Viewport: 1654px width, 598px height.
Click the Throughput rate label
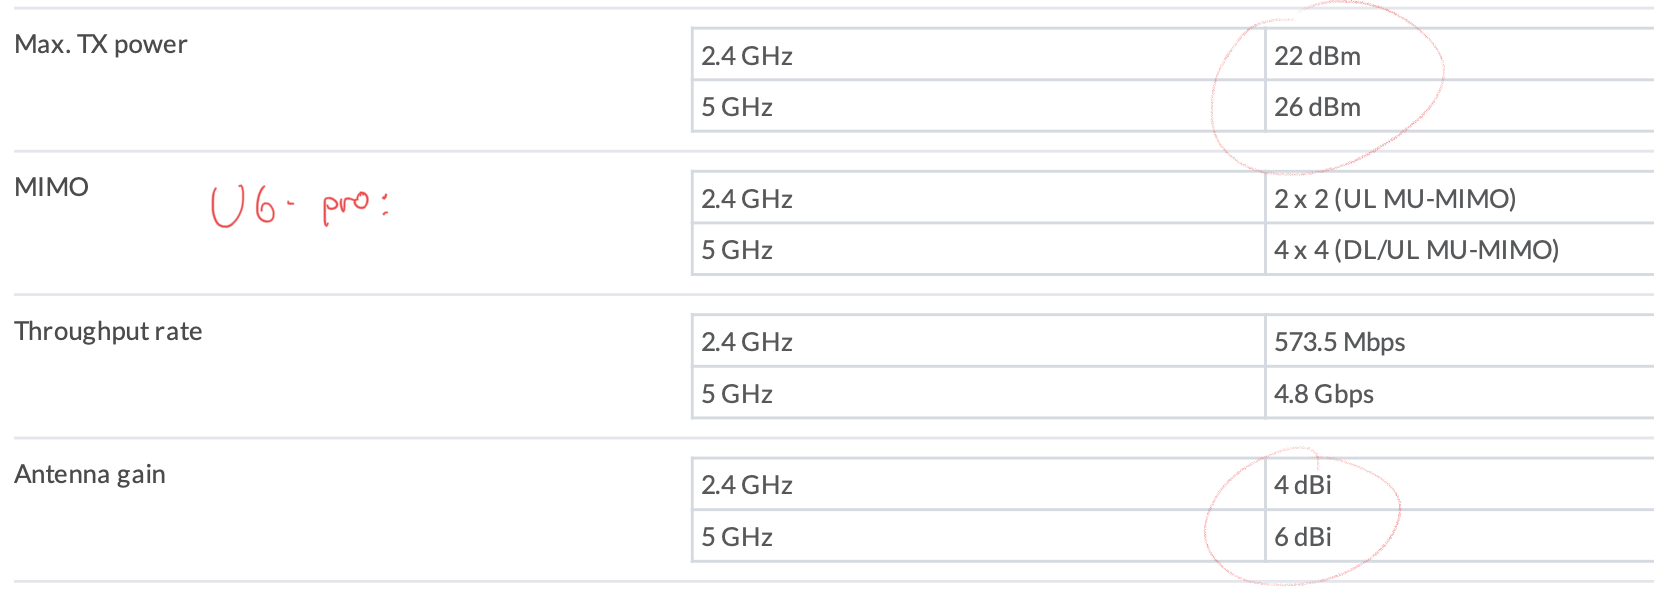[108, 331]
